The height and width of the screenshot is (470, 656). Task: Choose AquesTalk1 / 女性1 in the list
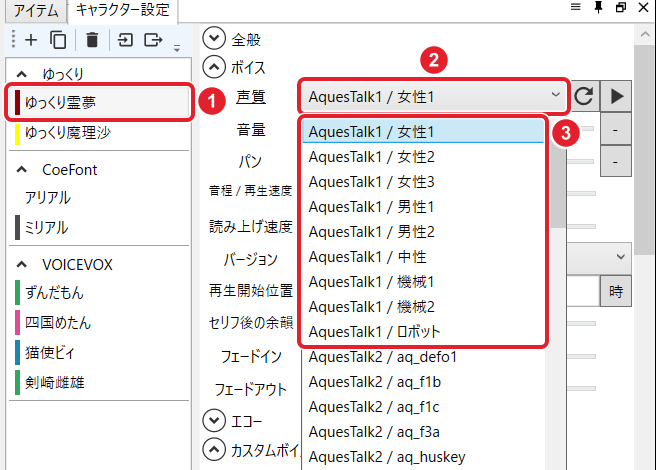click(x=423, y=131)
